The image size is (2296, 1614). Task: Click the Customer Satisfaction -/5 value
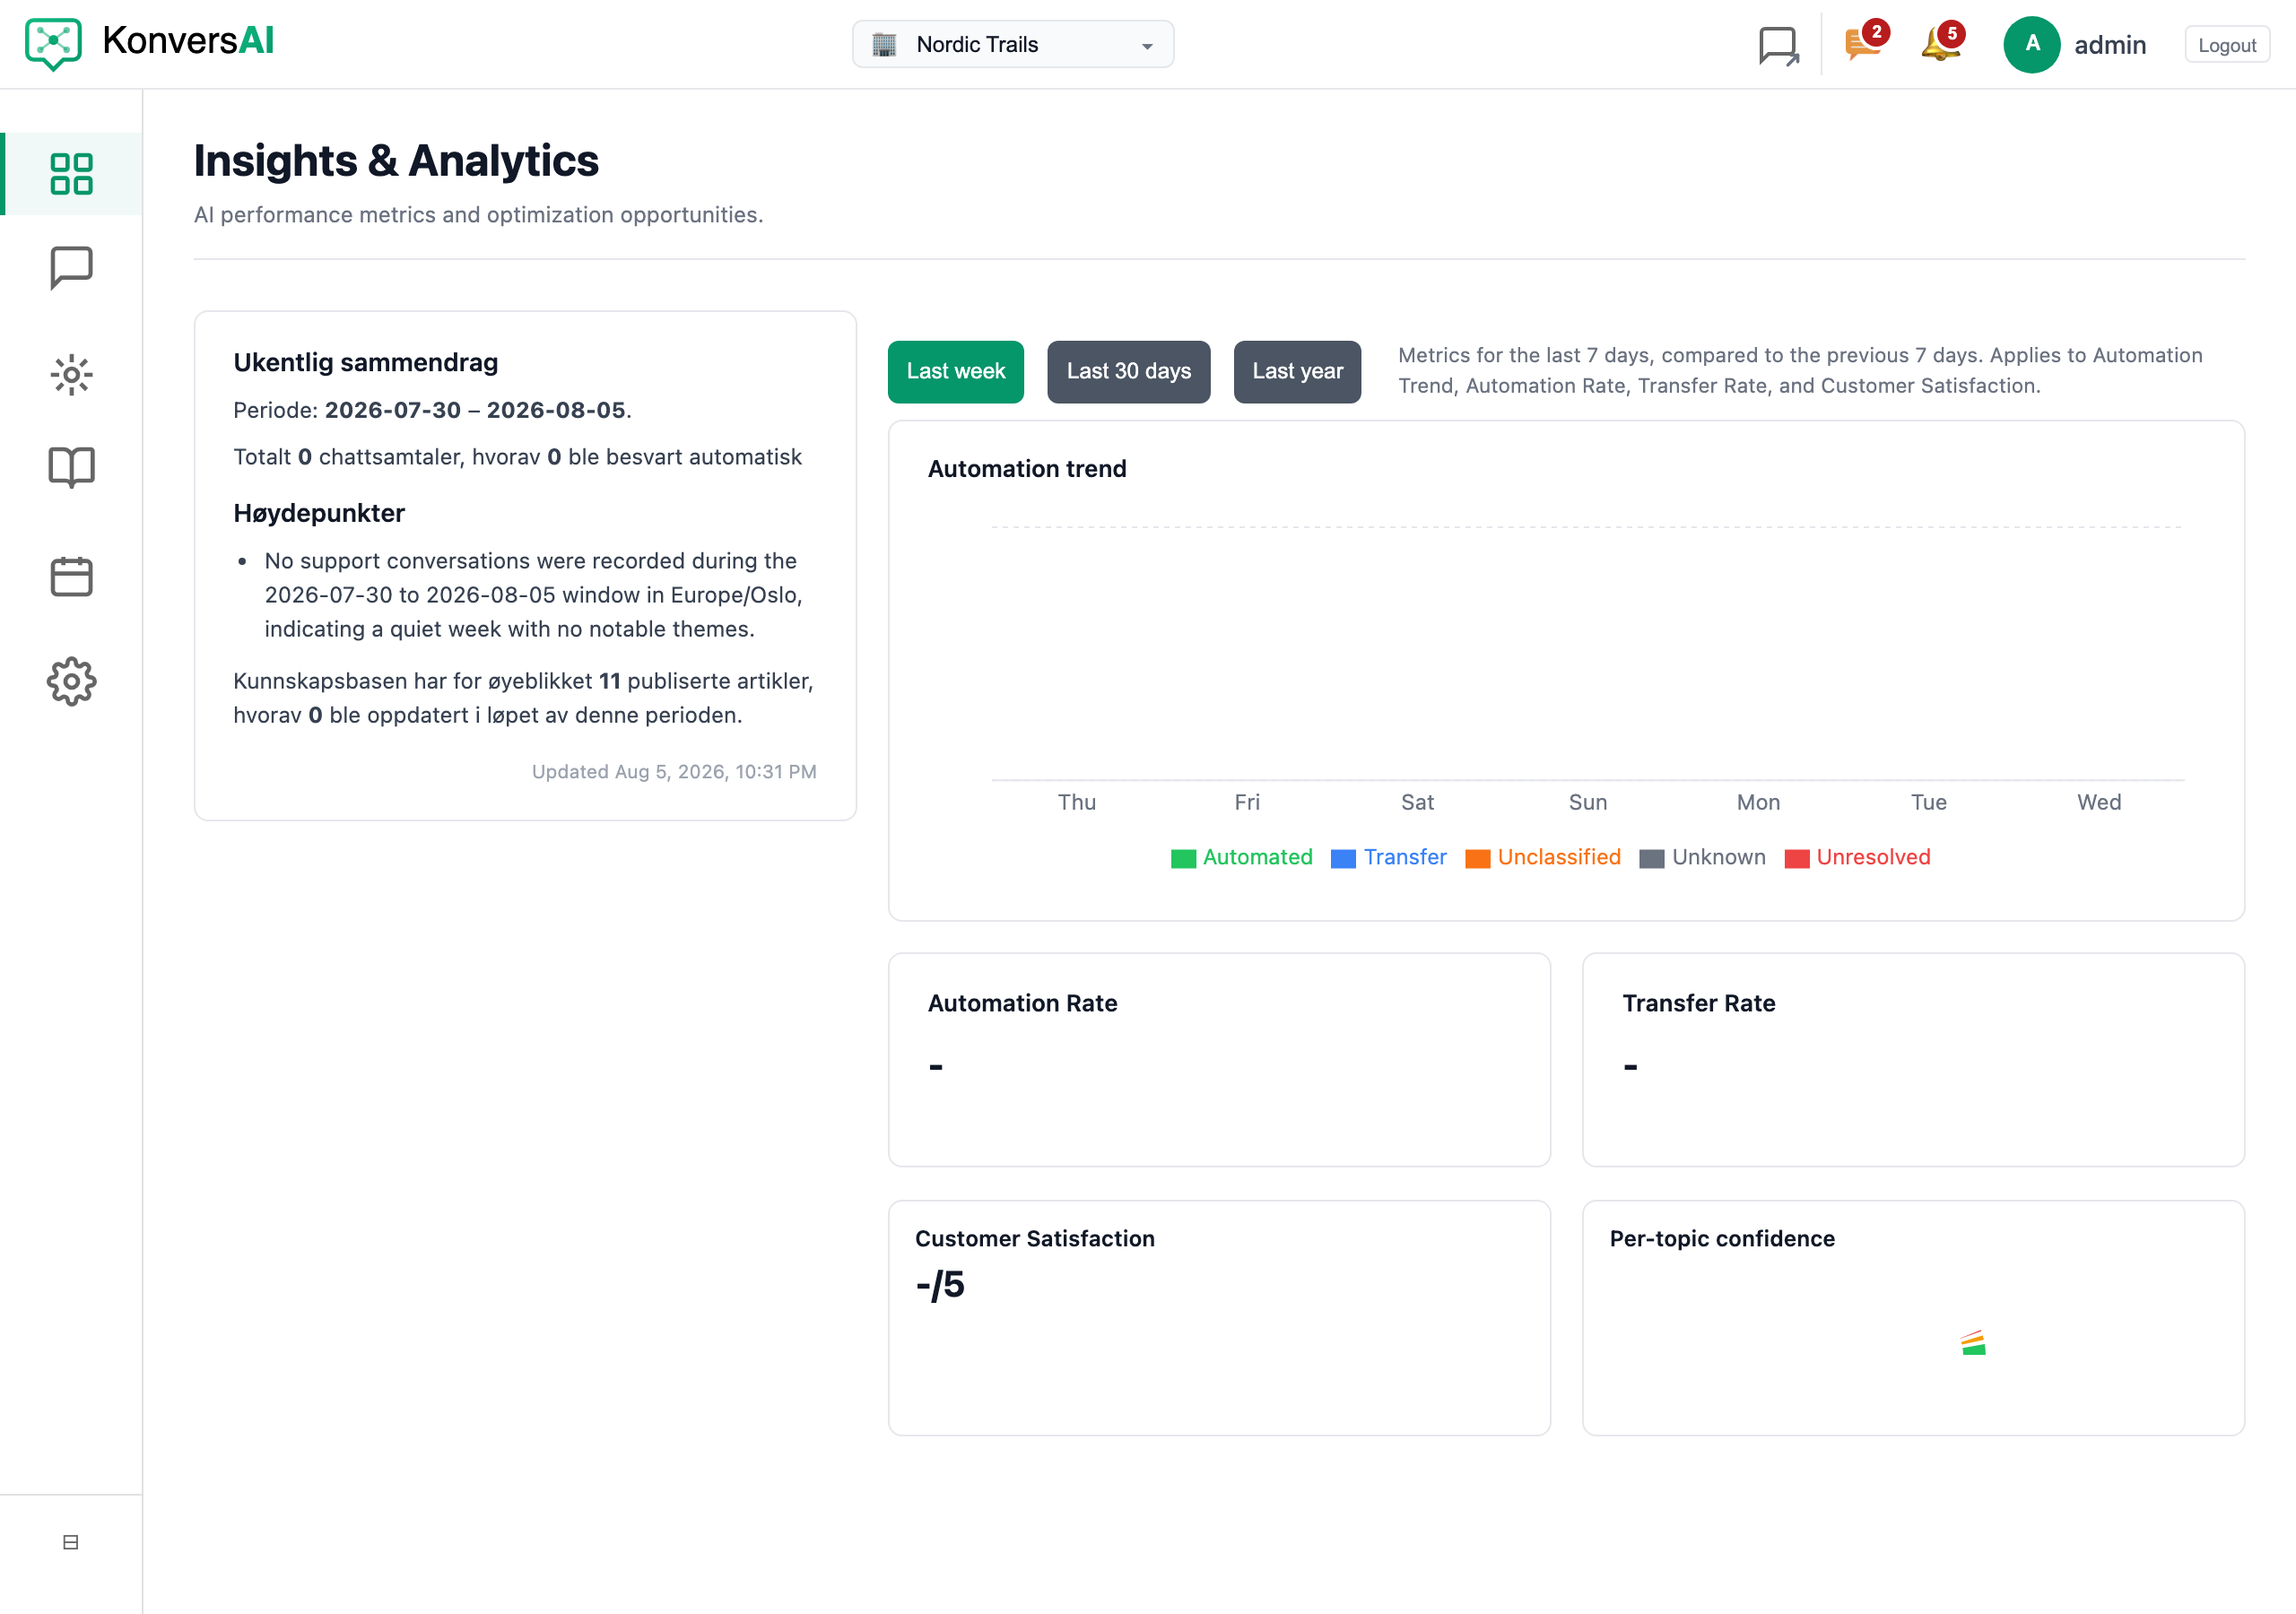tap(940, 1284)
